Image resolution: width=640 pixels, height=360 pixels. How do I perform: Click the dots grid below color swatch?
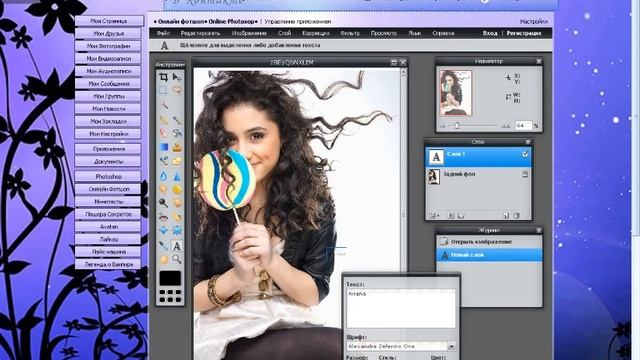[x=170, y=296]
